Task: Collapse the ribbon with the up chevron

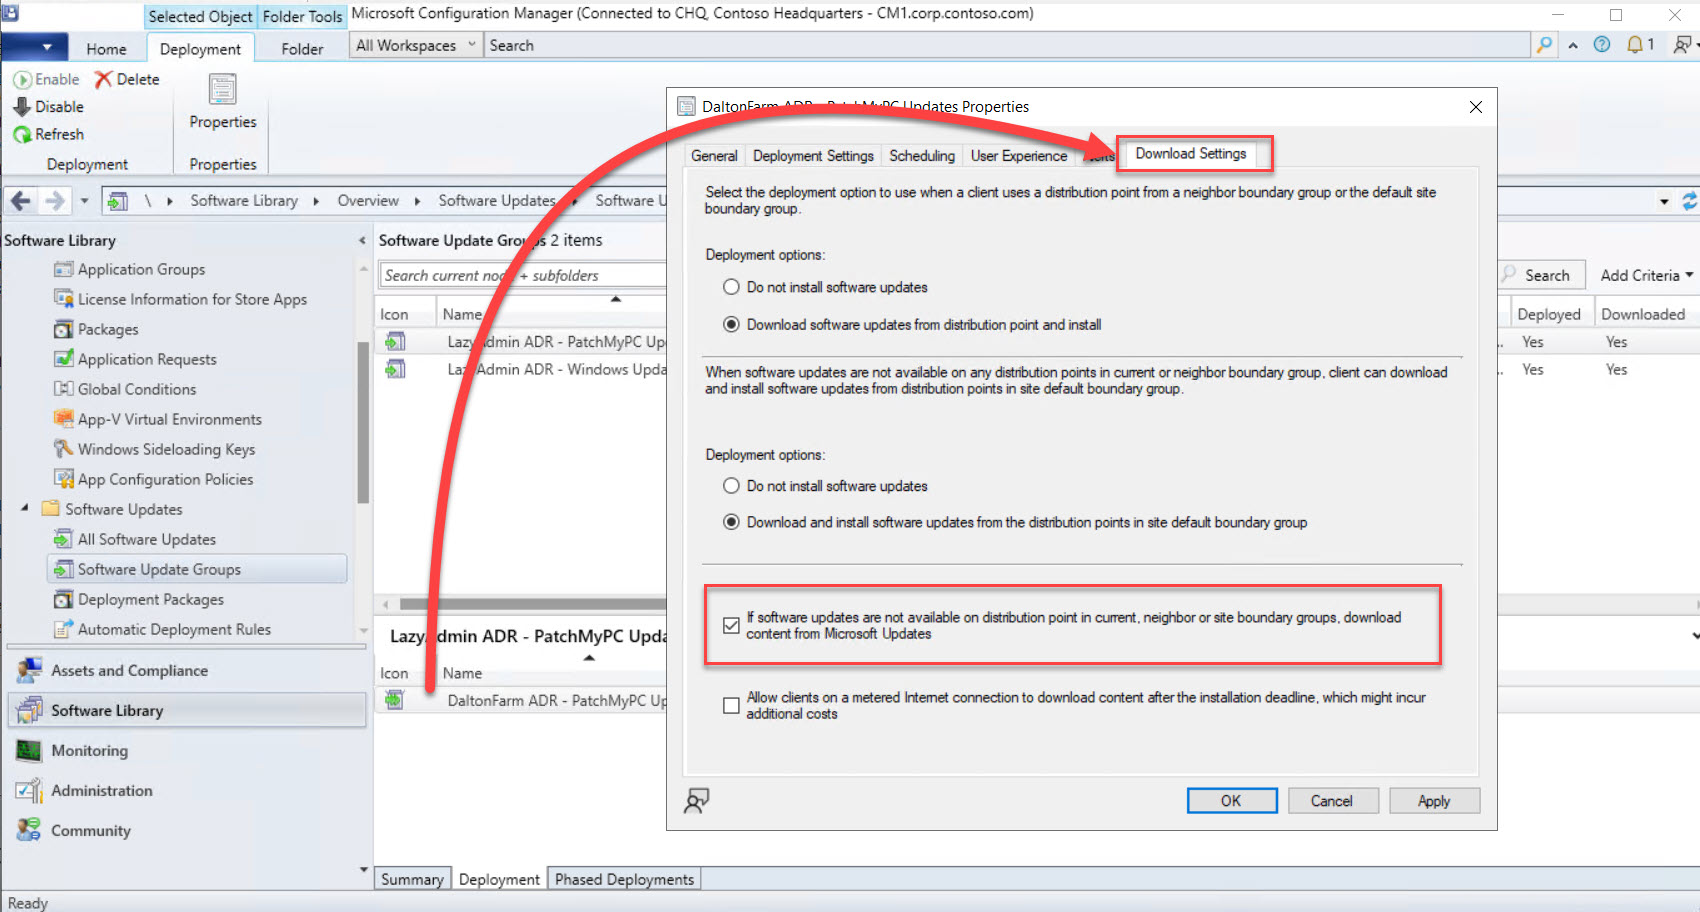Action: [1573, 45]
